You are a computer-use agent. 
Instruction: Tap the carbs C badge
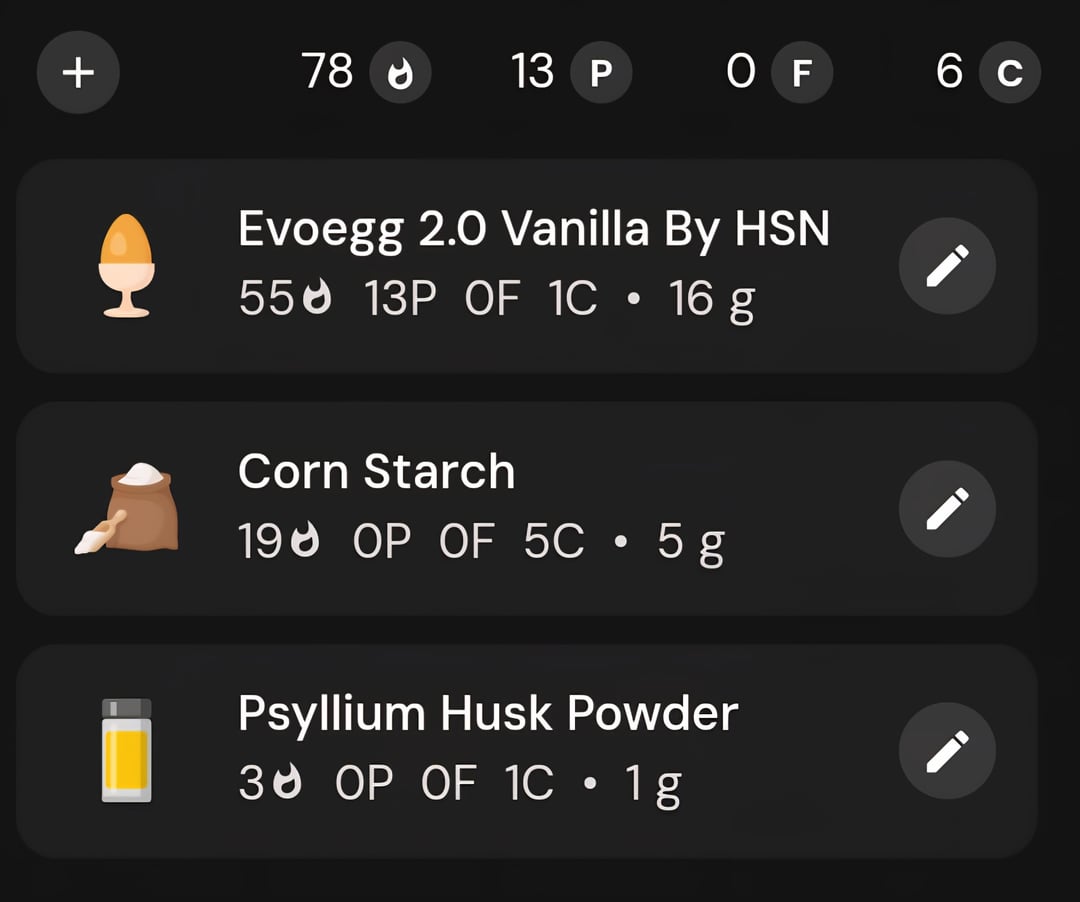click(x=1010, y=74)
